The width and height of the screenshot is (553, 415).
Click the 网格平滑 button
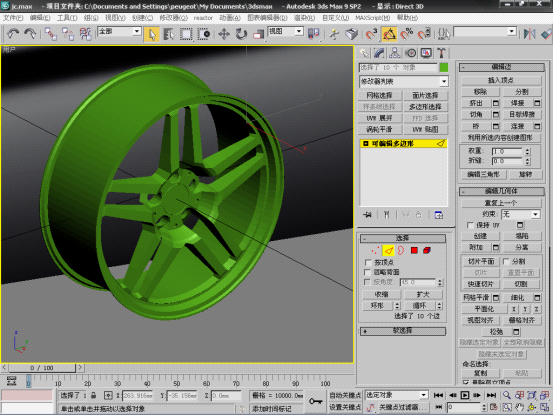(x=476, y=298)
